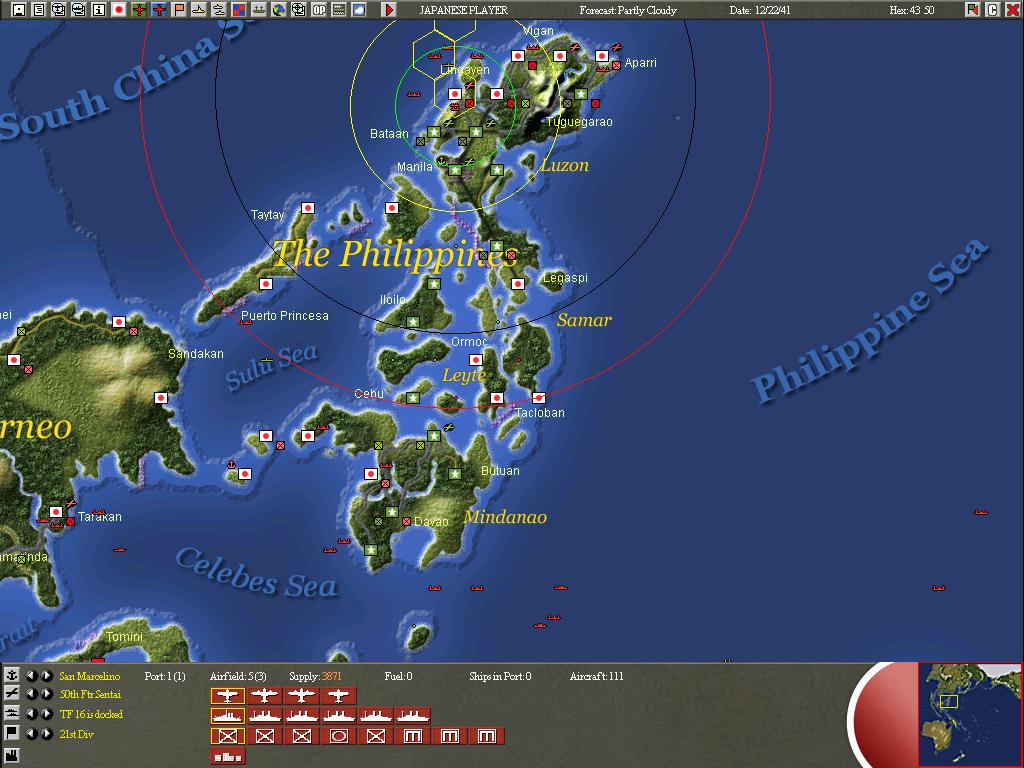Image resolution: width=1024 pixels, height=768 pixels.
Task: Cycle to next task force with right arrow
Action: click(46, 714)
